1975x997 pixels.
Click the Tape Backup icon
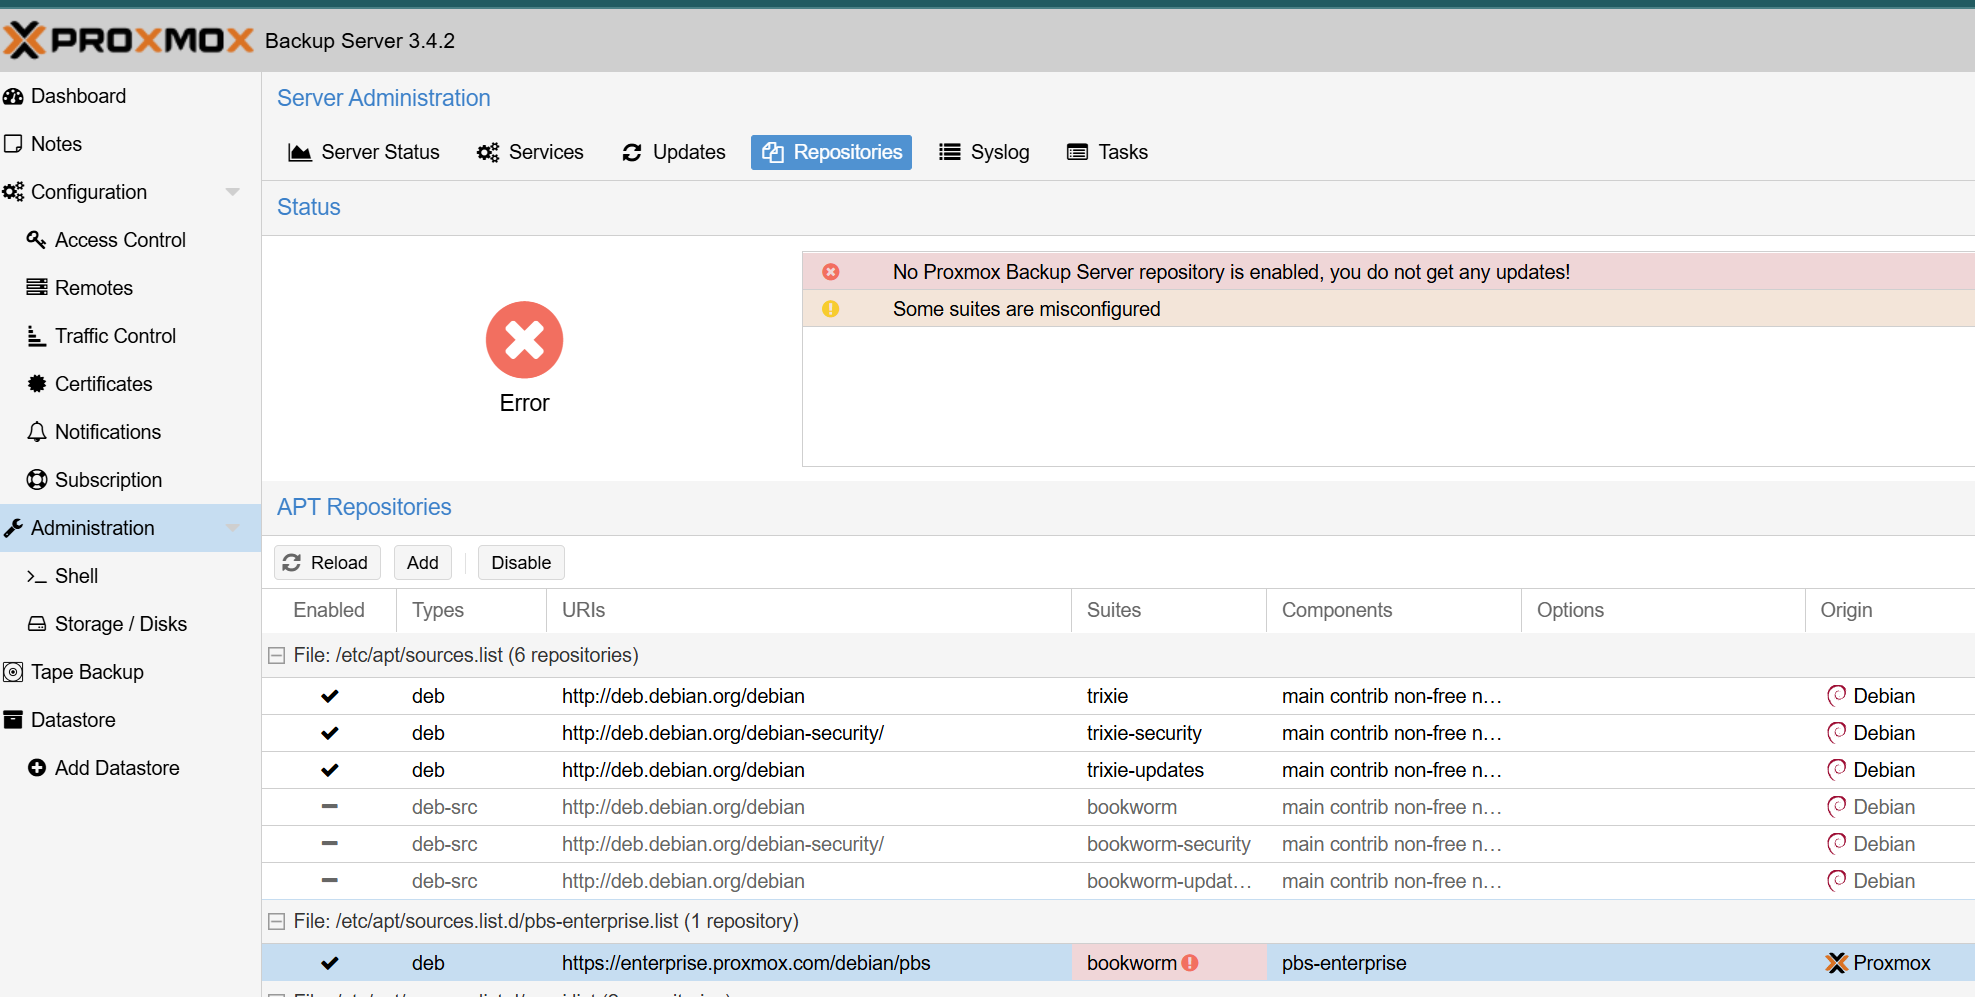click(x=13, y=672)
